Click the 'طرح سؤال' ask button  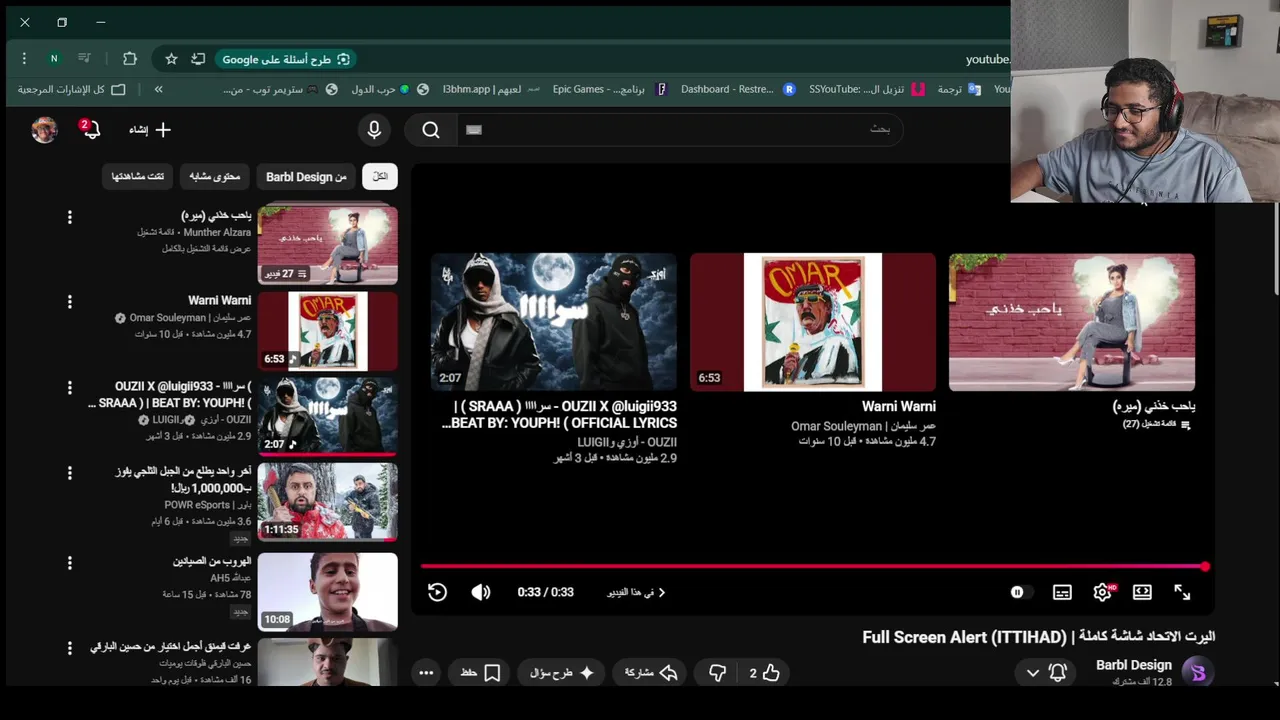click(562, 673)
